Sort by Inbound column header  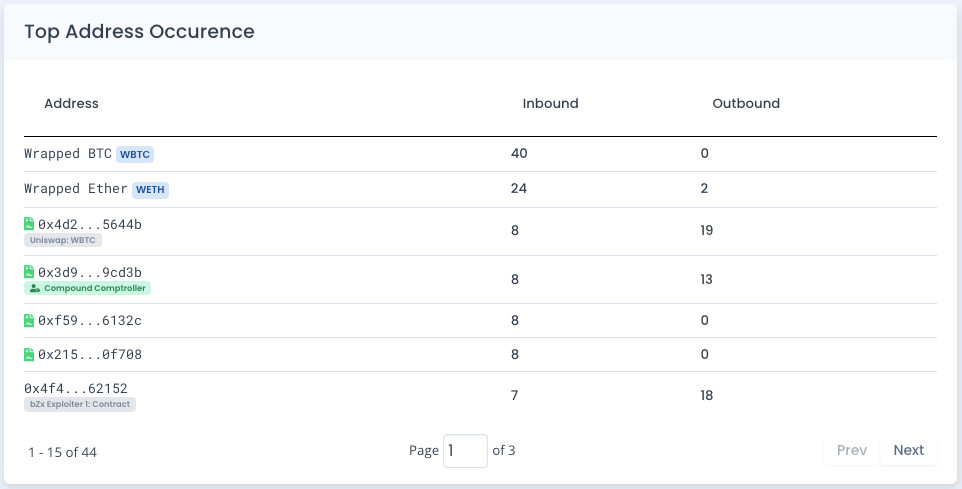point(550,103)
